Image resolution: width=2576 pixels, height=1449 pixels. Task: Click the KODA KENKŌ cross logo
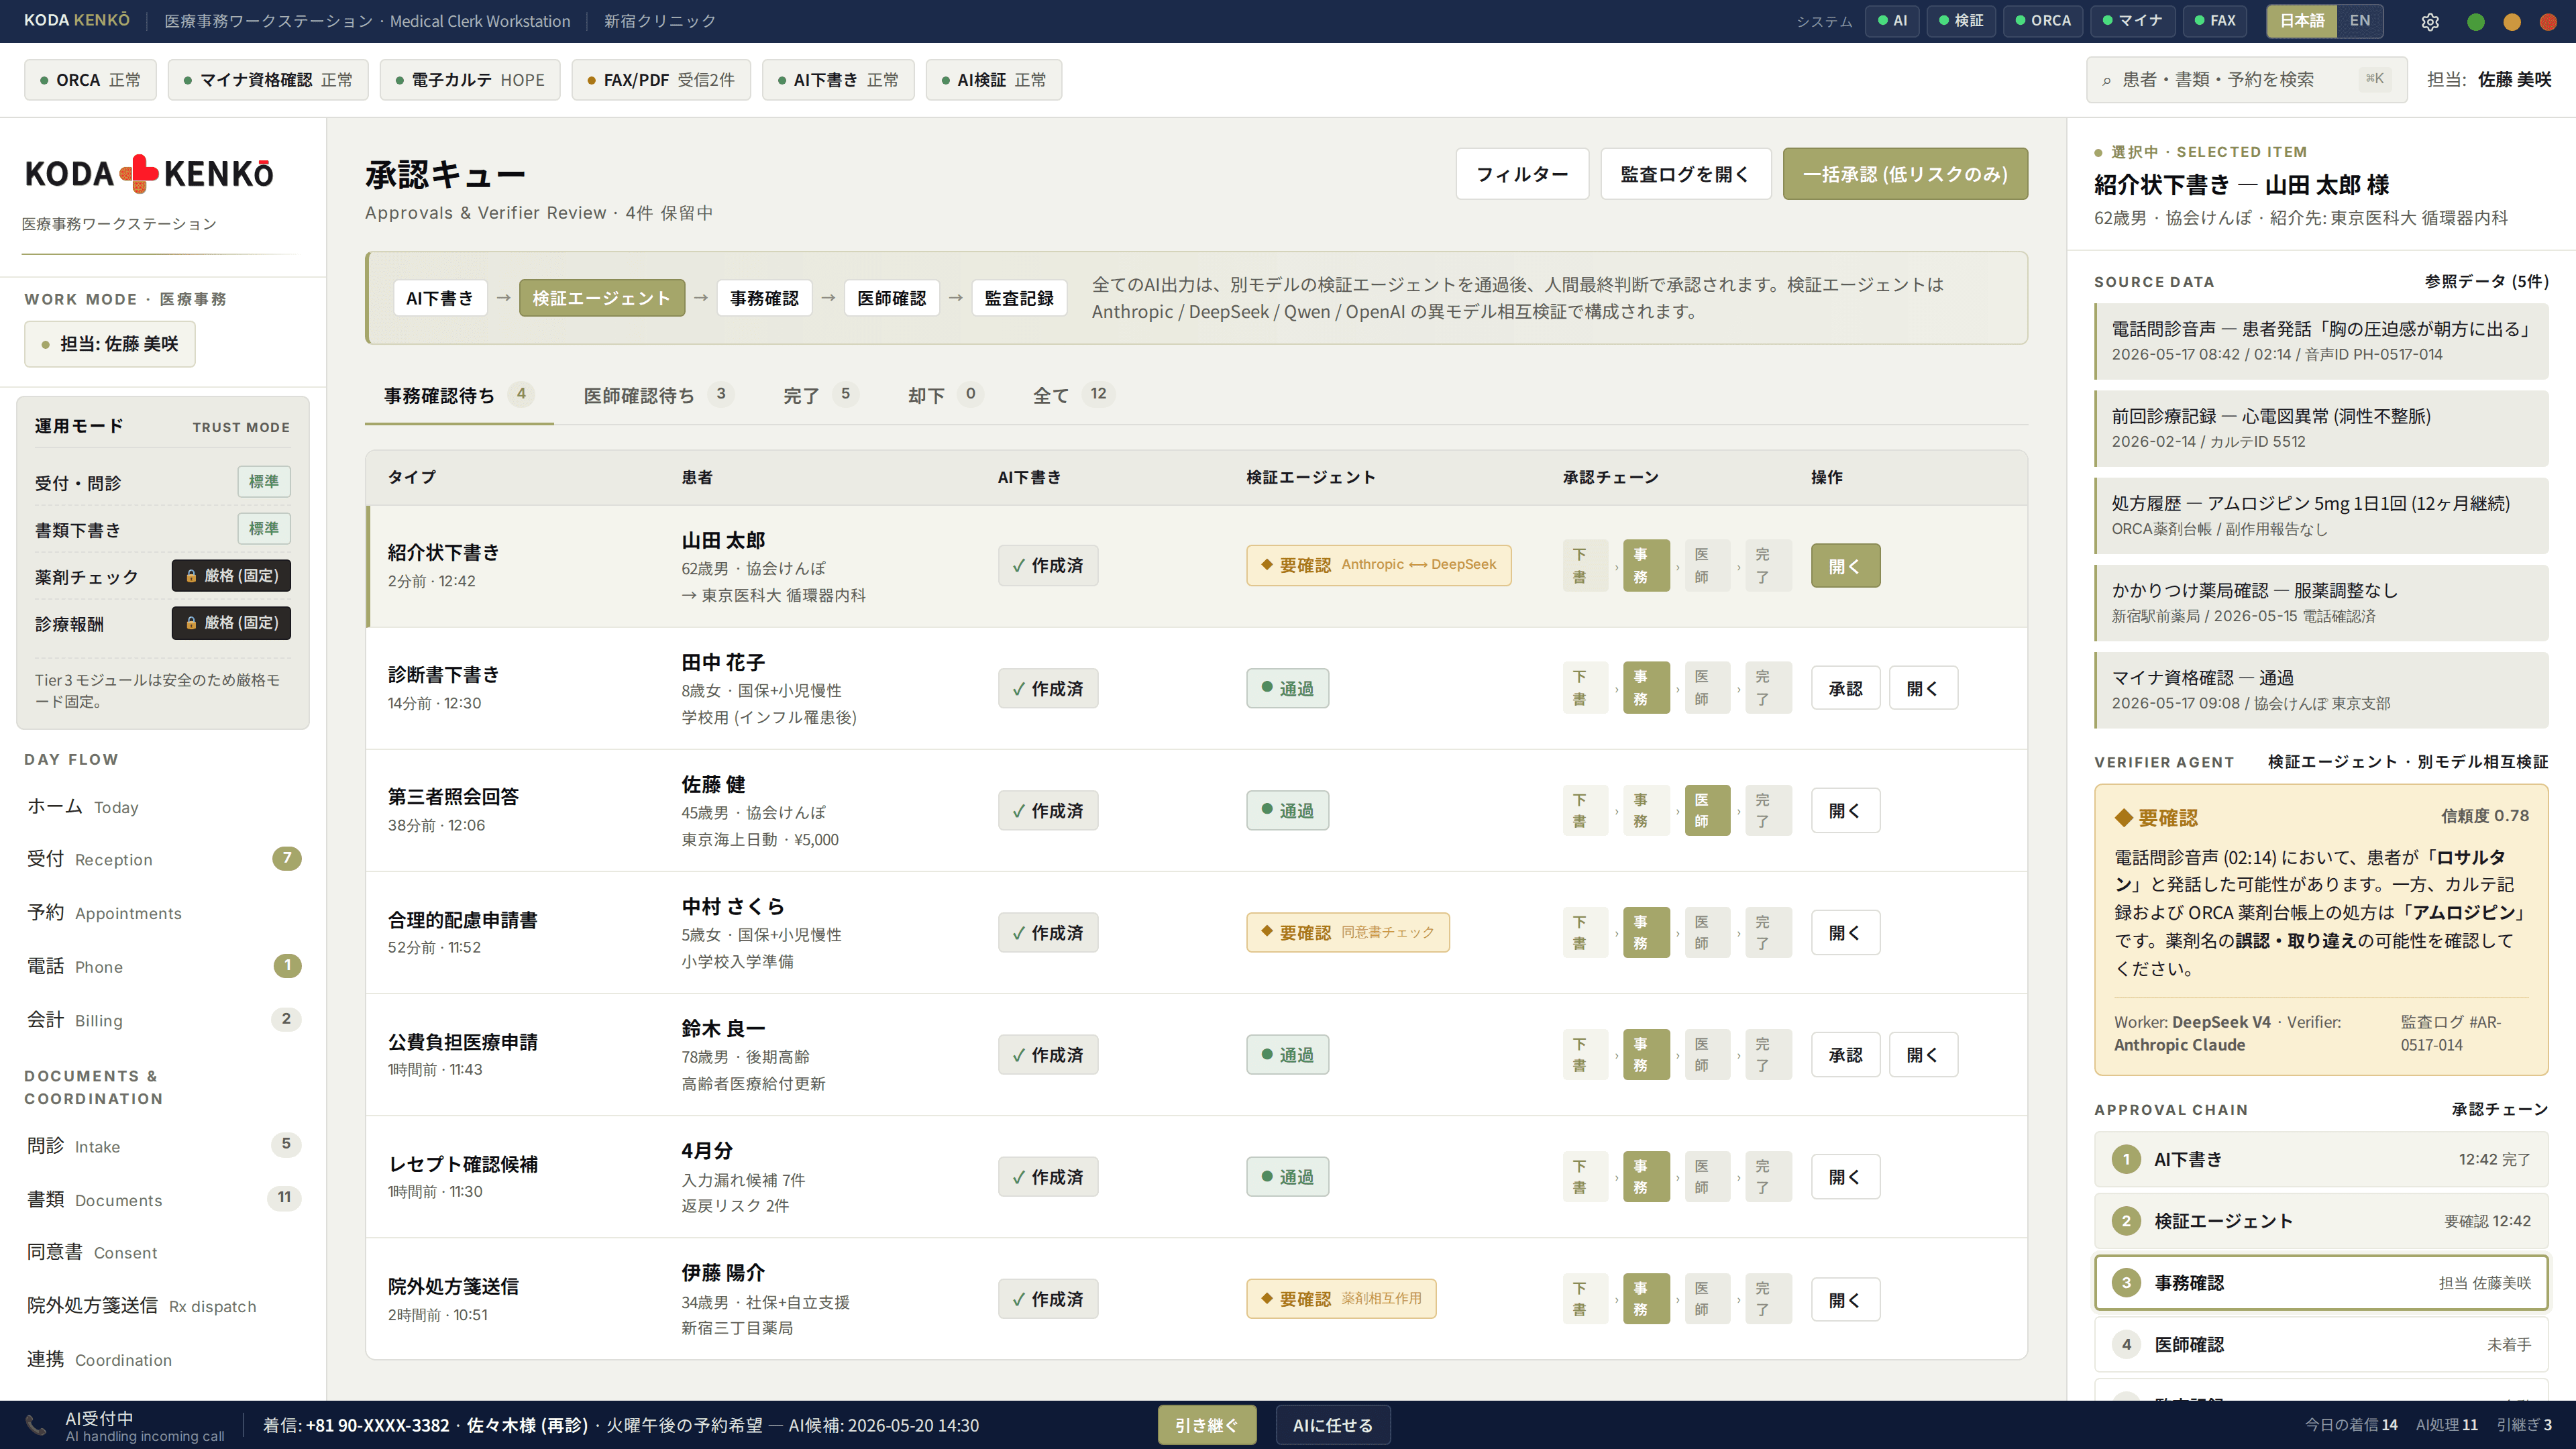click(x=140, y=173)
